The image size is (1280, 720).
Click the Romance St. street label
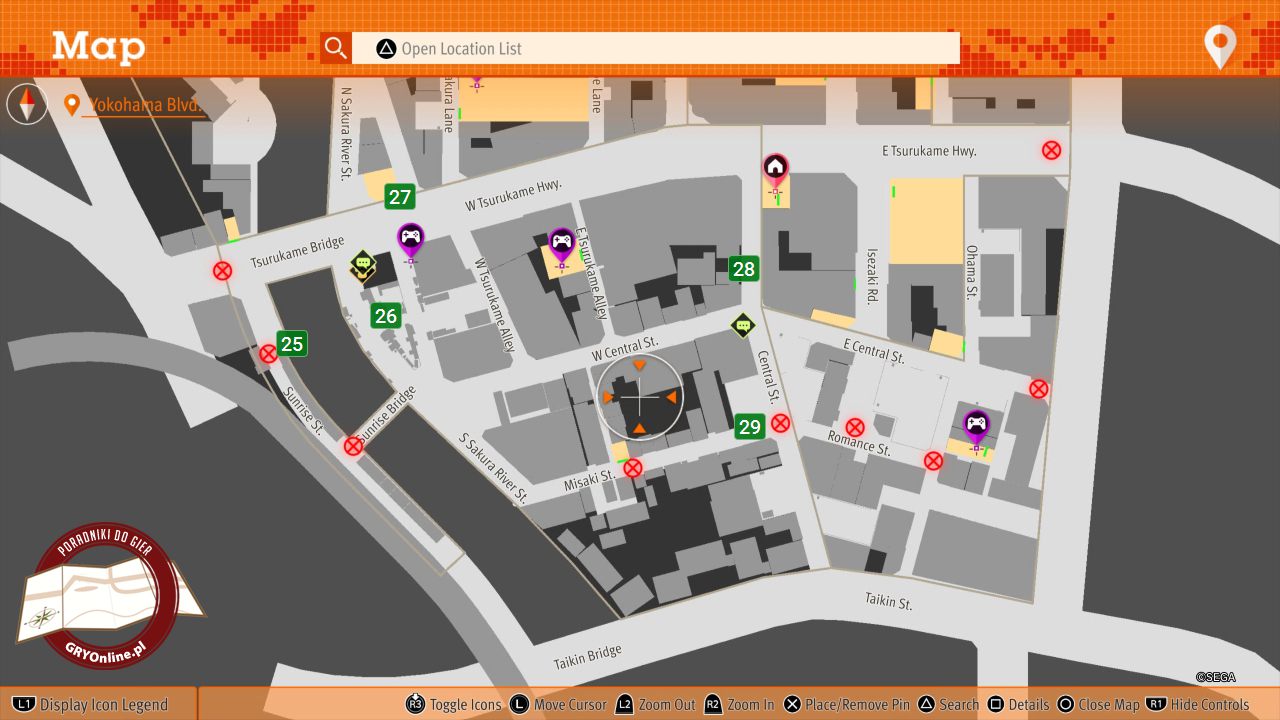click(x=859, y=443)
